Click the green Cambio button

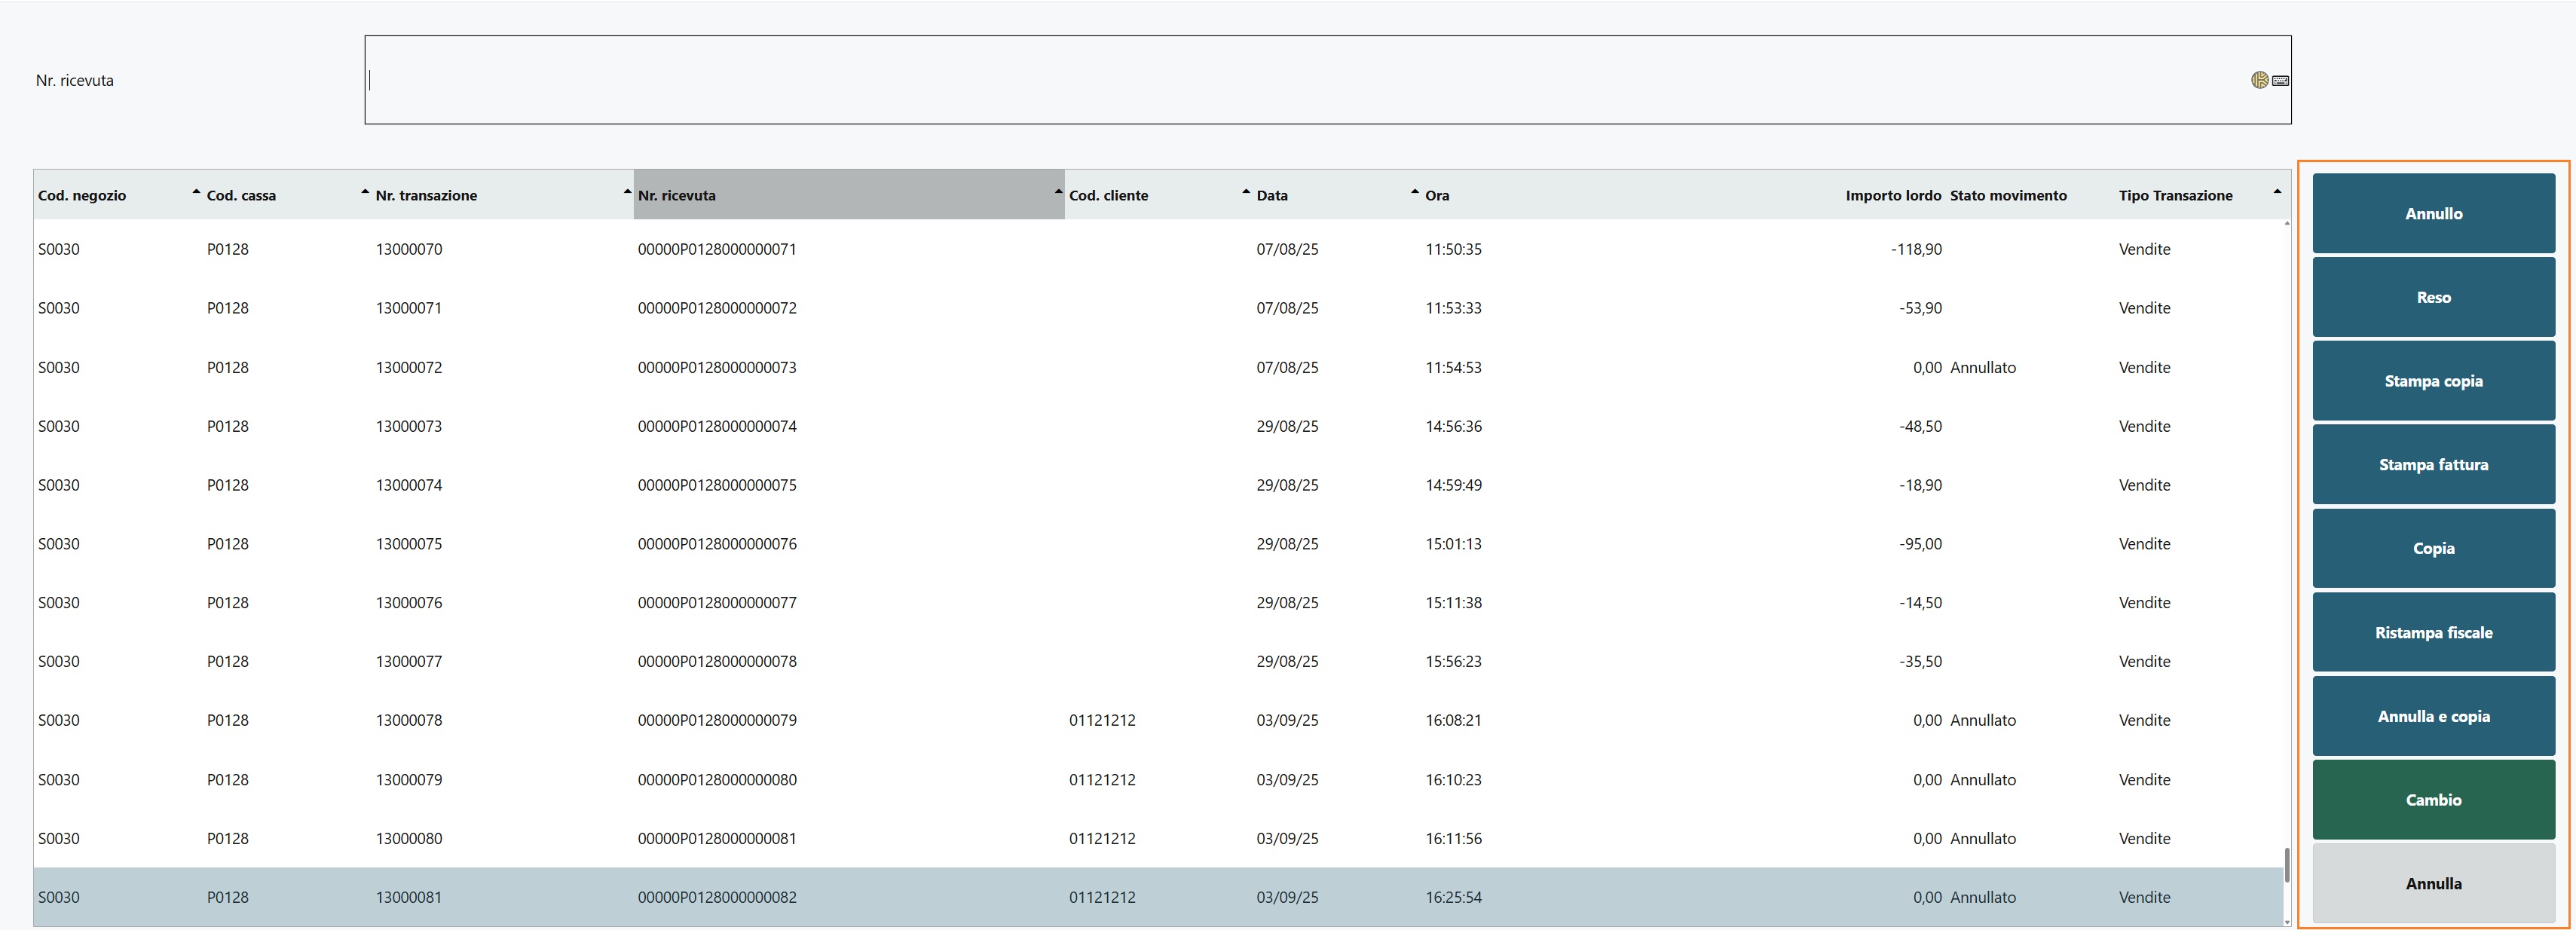pyautogui.click(x=2433, y=800)
